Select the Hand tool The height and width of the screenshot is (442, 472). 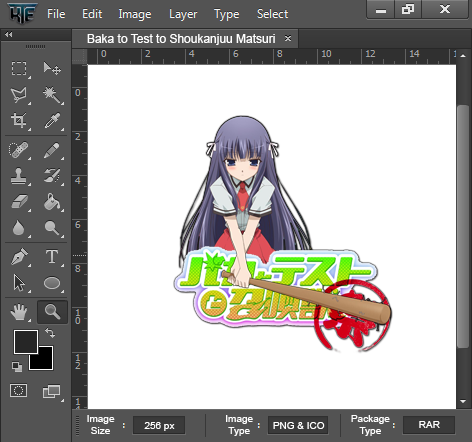19,312
